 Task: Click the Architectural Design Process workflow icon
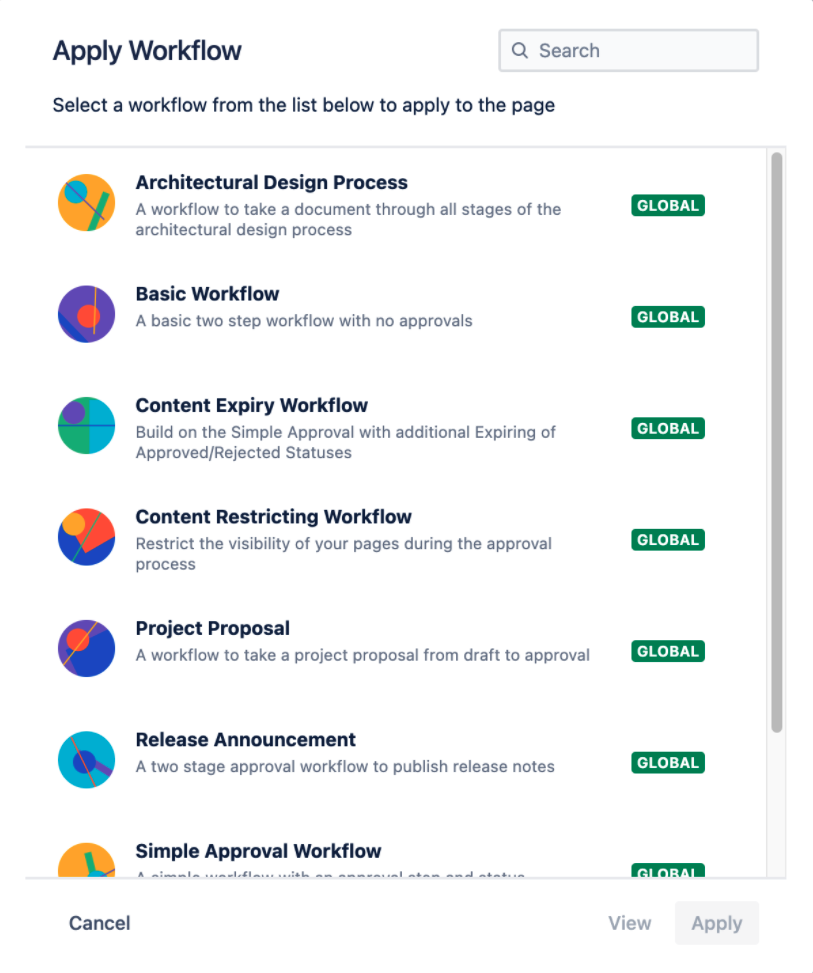pyautogui.click(x=86, y=203)
